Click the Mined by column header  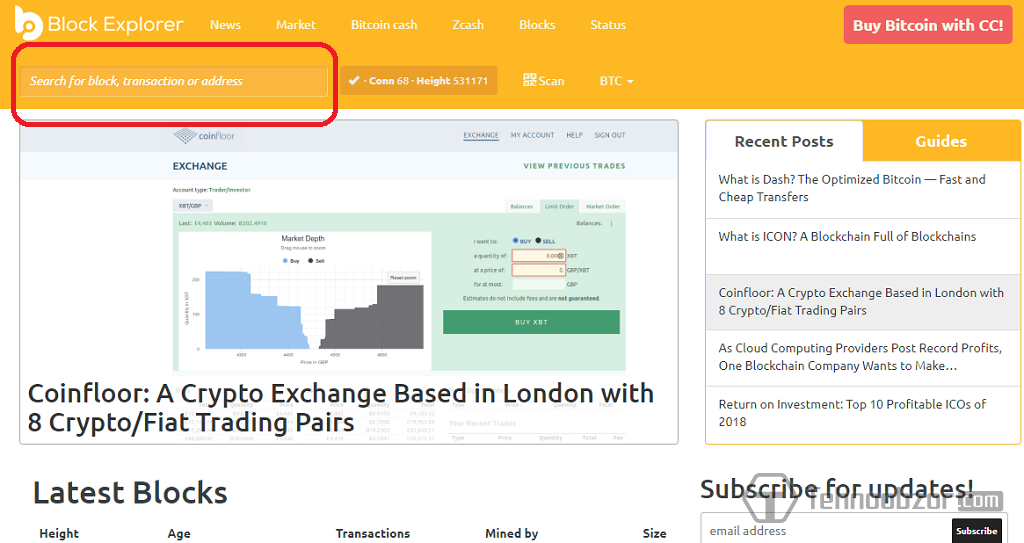coord(511,533)
